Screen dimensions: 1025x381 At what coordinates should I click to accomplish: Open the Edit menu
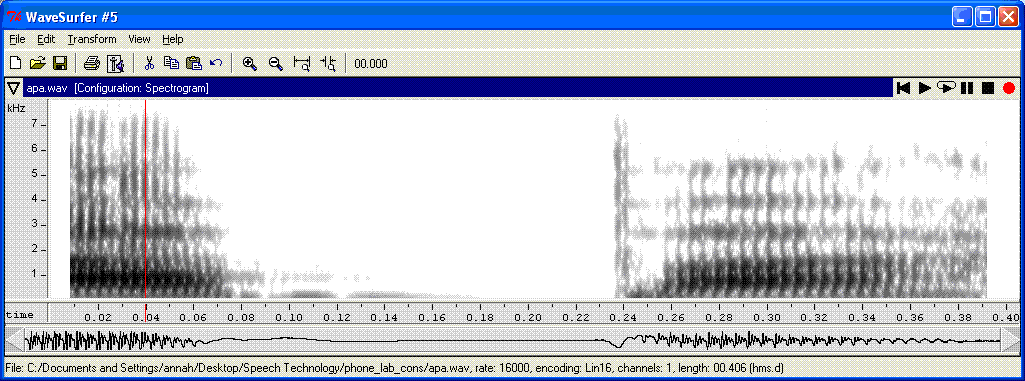tap(46, 39)
